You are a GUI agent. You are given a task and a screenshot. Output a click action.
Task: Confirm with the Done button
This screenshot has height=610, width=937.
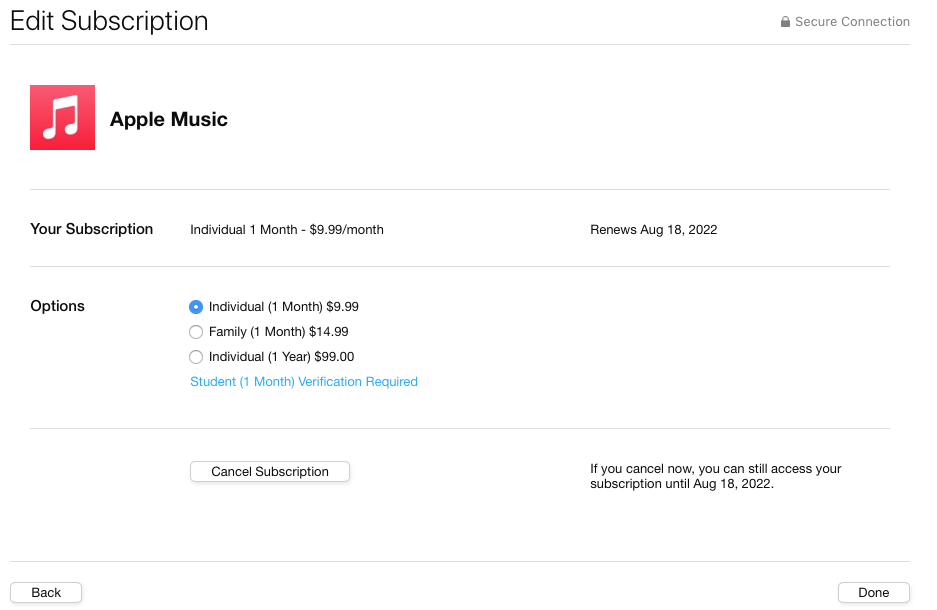tap(873, 592)
